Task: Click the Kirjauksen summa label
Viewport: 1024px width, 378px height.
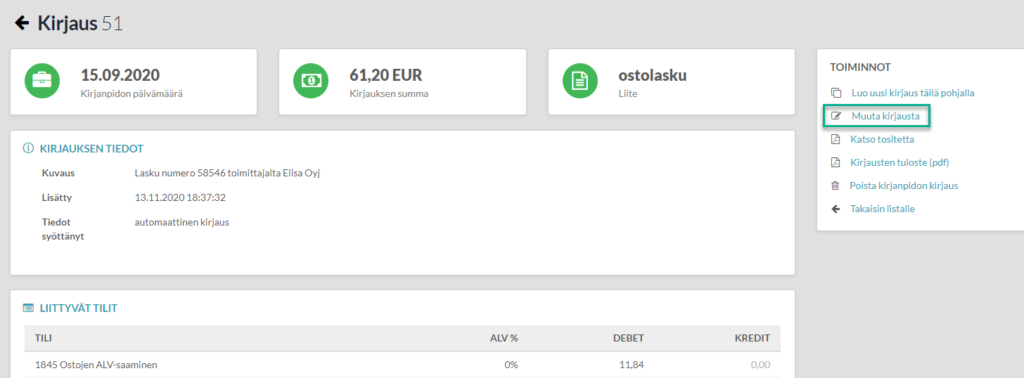Action: 389,93
